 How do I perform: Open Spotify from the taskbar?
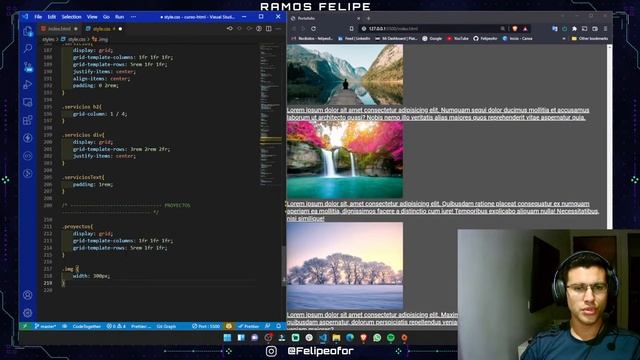pos(391,338)
